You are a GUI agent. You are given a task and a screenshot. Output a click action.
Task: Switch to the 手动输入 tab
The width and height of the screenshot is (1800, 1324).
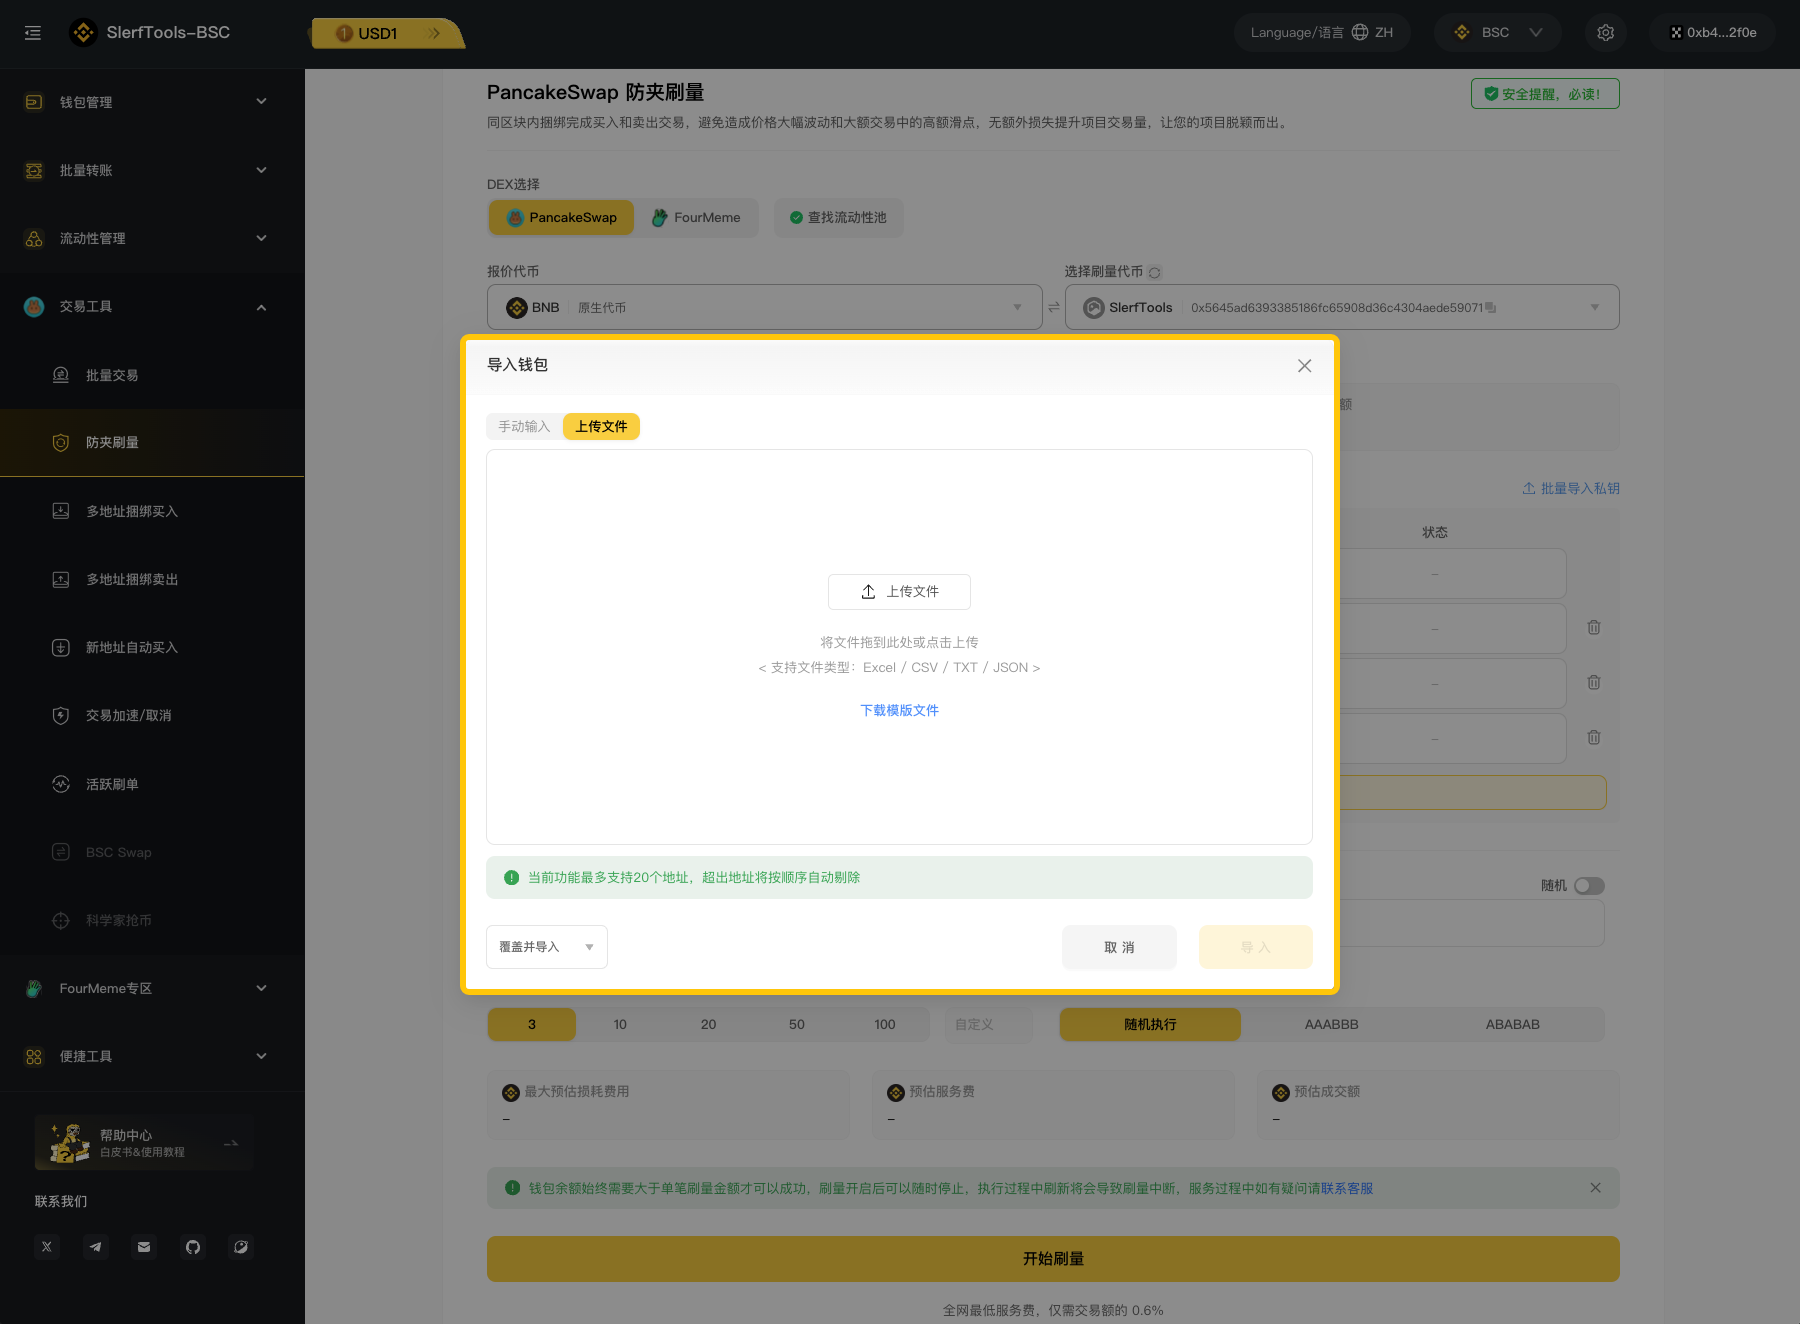[x=524, y=427]
